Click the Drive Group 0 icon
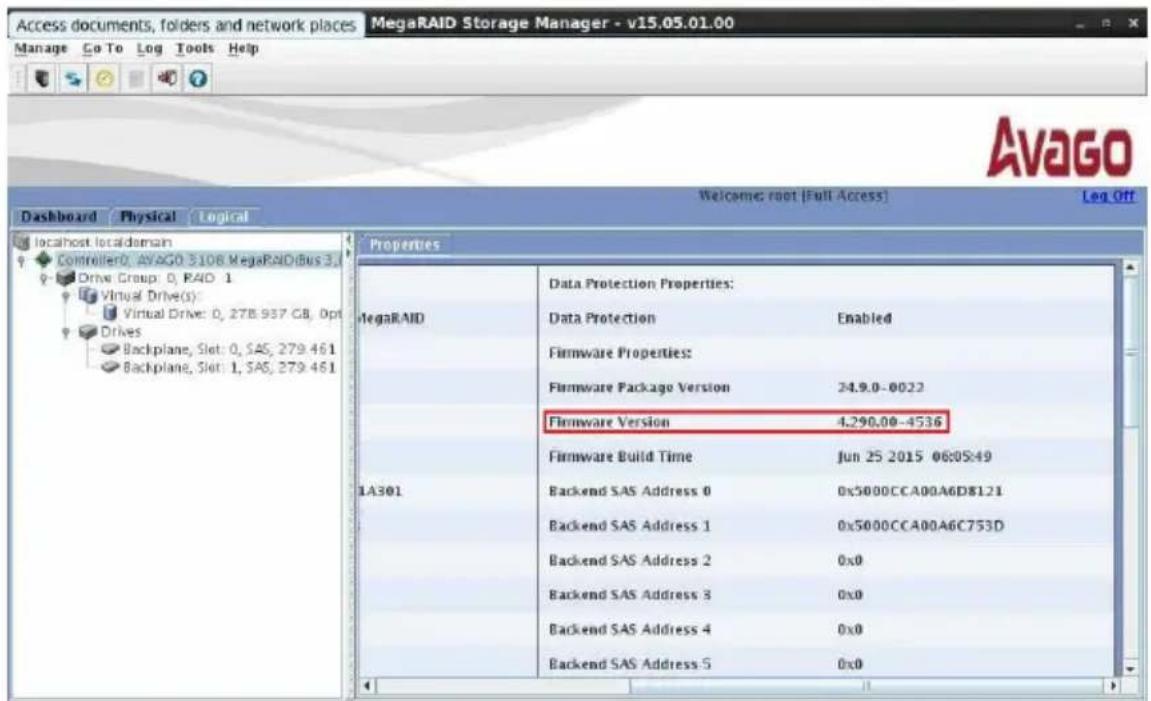 [65, 277]
